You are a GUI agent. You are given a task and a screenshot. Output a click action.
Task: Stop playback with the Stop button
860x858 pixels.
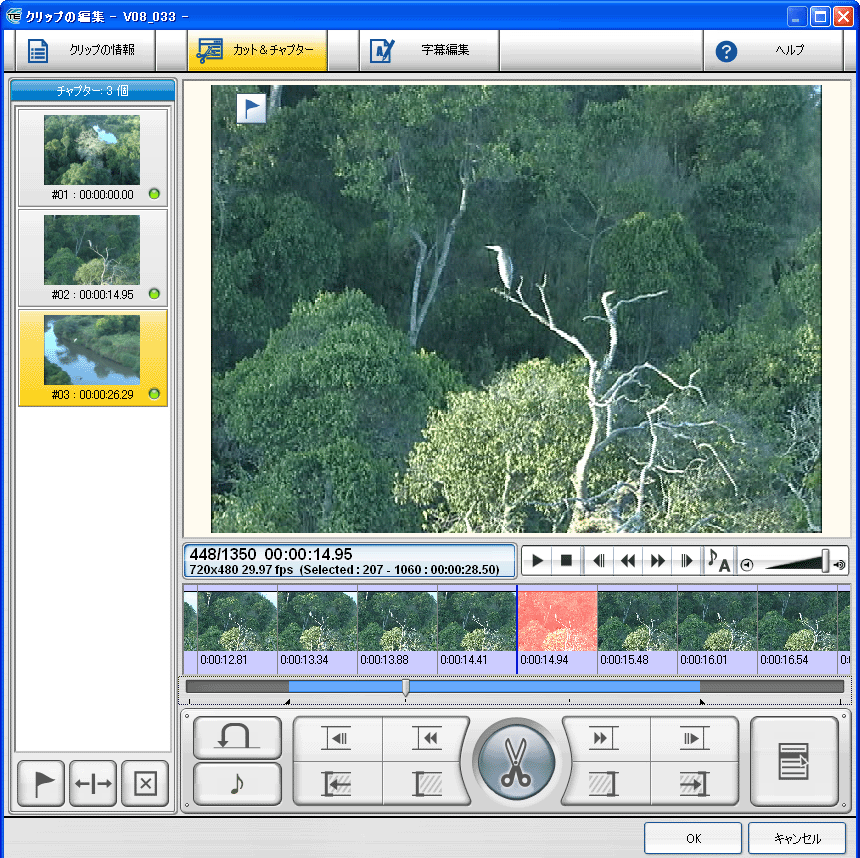click(x=566, y=561)
